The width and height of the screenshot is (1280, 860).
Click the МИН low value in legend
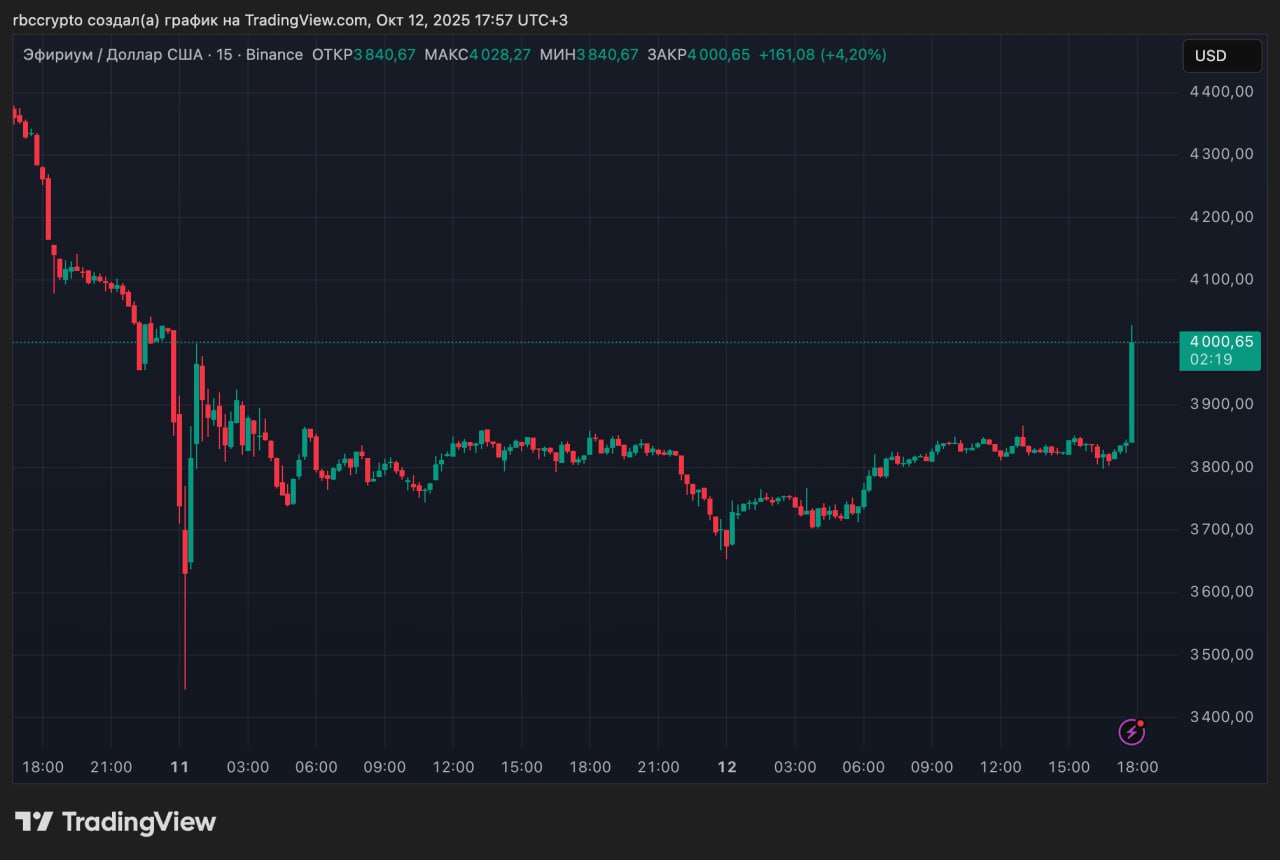coord(607,55)
